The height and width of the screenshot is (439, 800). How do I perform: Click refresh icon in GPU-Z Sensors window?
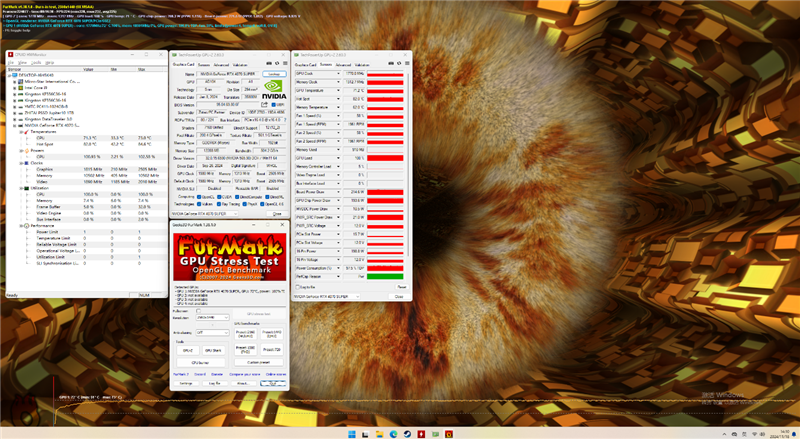399,63
